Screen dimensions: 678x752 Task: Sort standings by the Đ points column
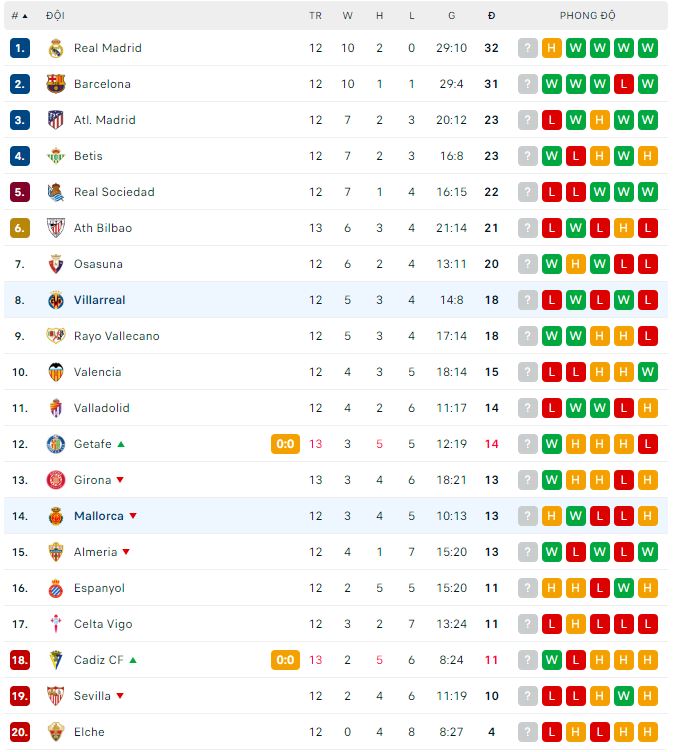click(x=491, y=16)
